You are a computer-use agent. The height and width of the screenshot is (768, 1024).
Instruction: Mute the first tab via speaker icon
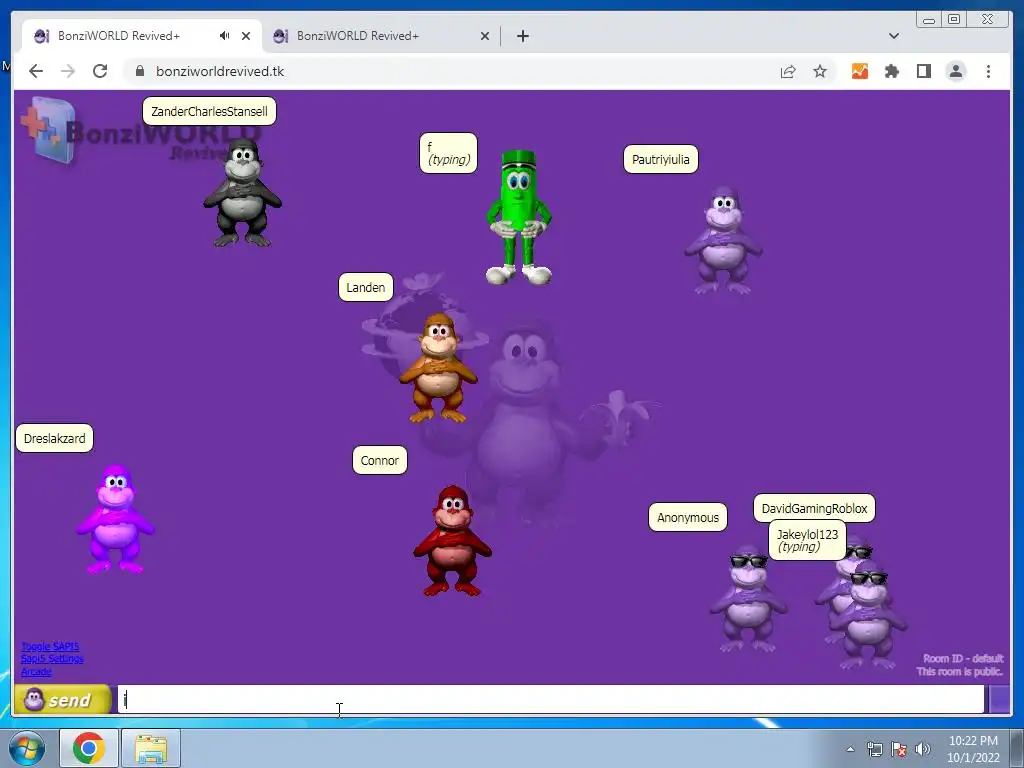tap(225, 36)
